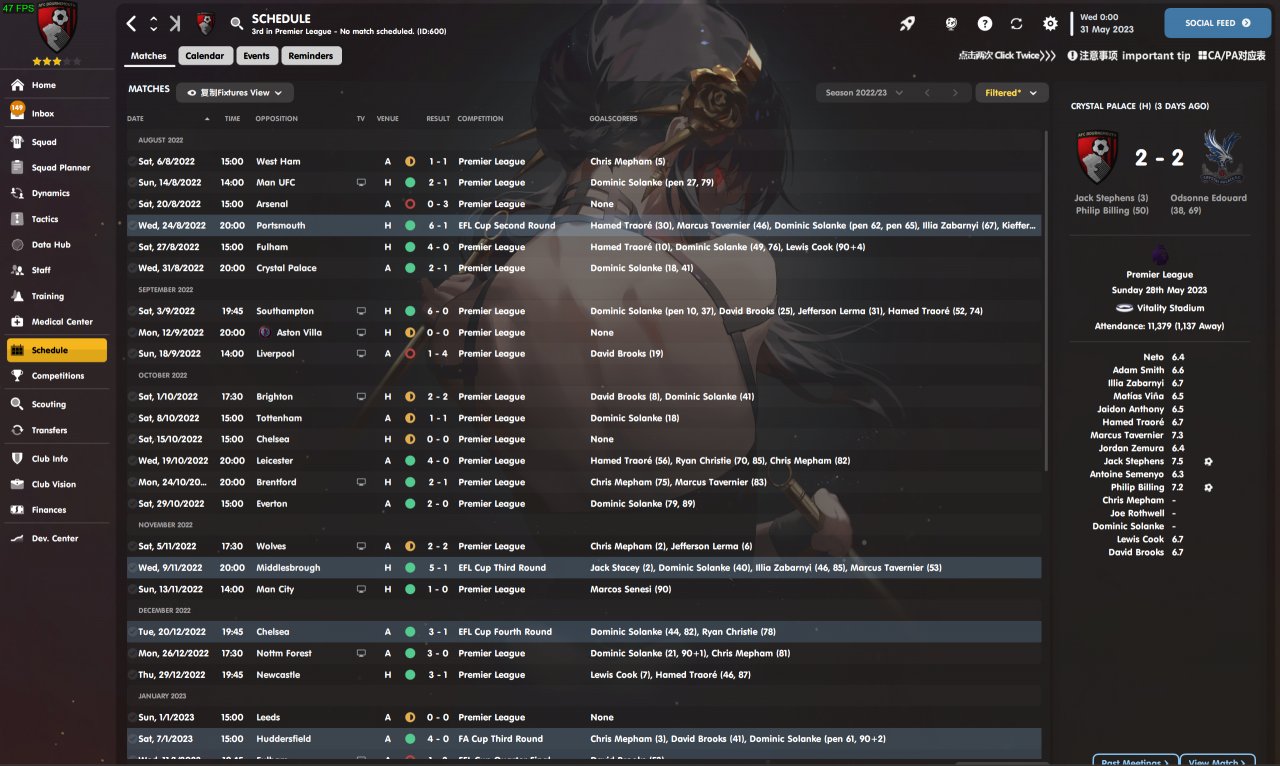
Task: Toggle the circle checkbox for Arsenal match
Action: click(x=133, y=204)
